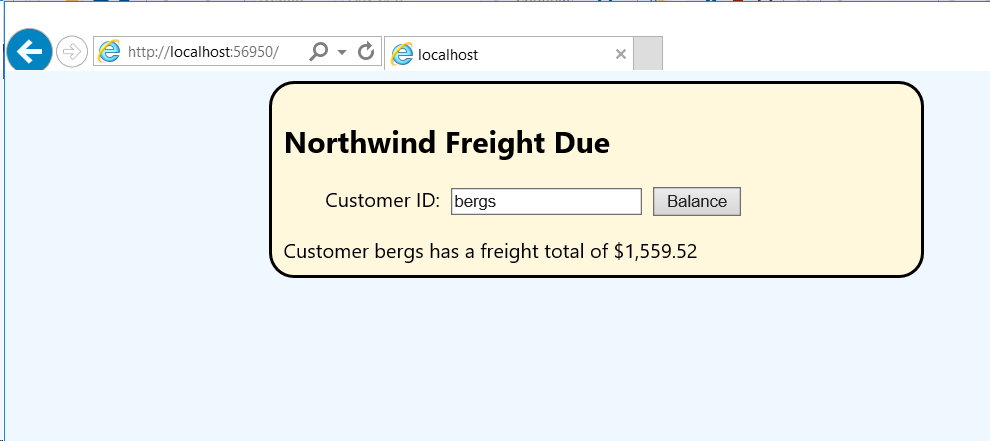Click the greyed-out forward arrow button
Image resolution: width=990 pixels, height=441 pixels.
click(x=72, y=52)
